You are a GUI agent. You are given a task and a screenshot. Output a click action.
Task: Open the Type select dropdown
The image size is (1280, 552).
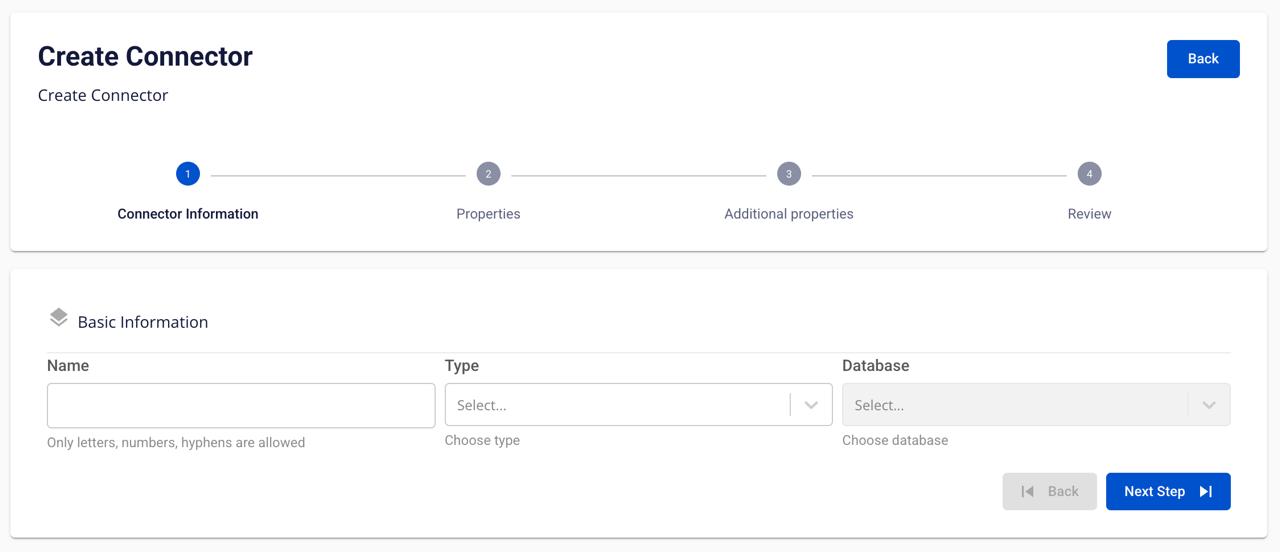point(616,405)
